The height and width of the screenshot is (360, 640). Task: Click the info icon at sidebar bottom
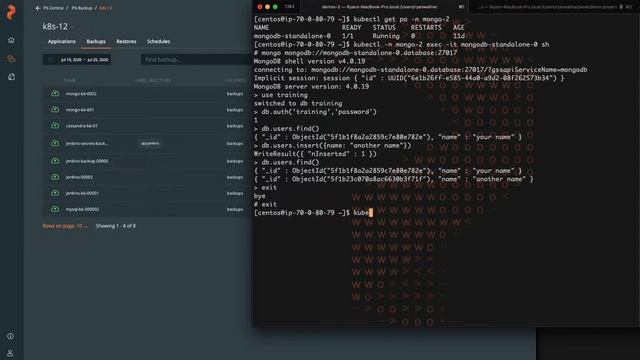coord(10,336)
